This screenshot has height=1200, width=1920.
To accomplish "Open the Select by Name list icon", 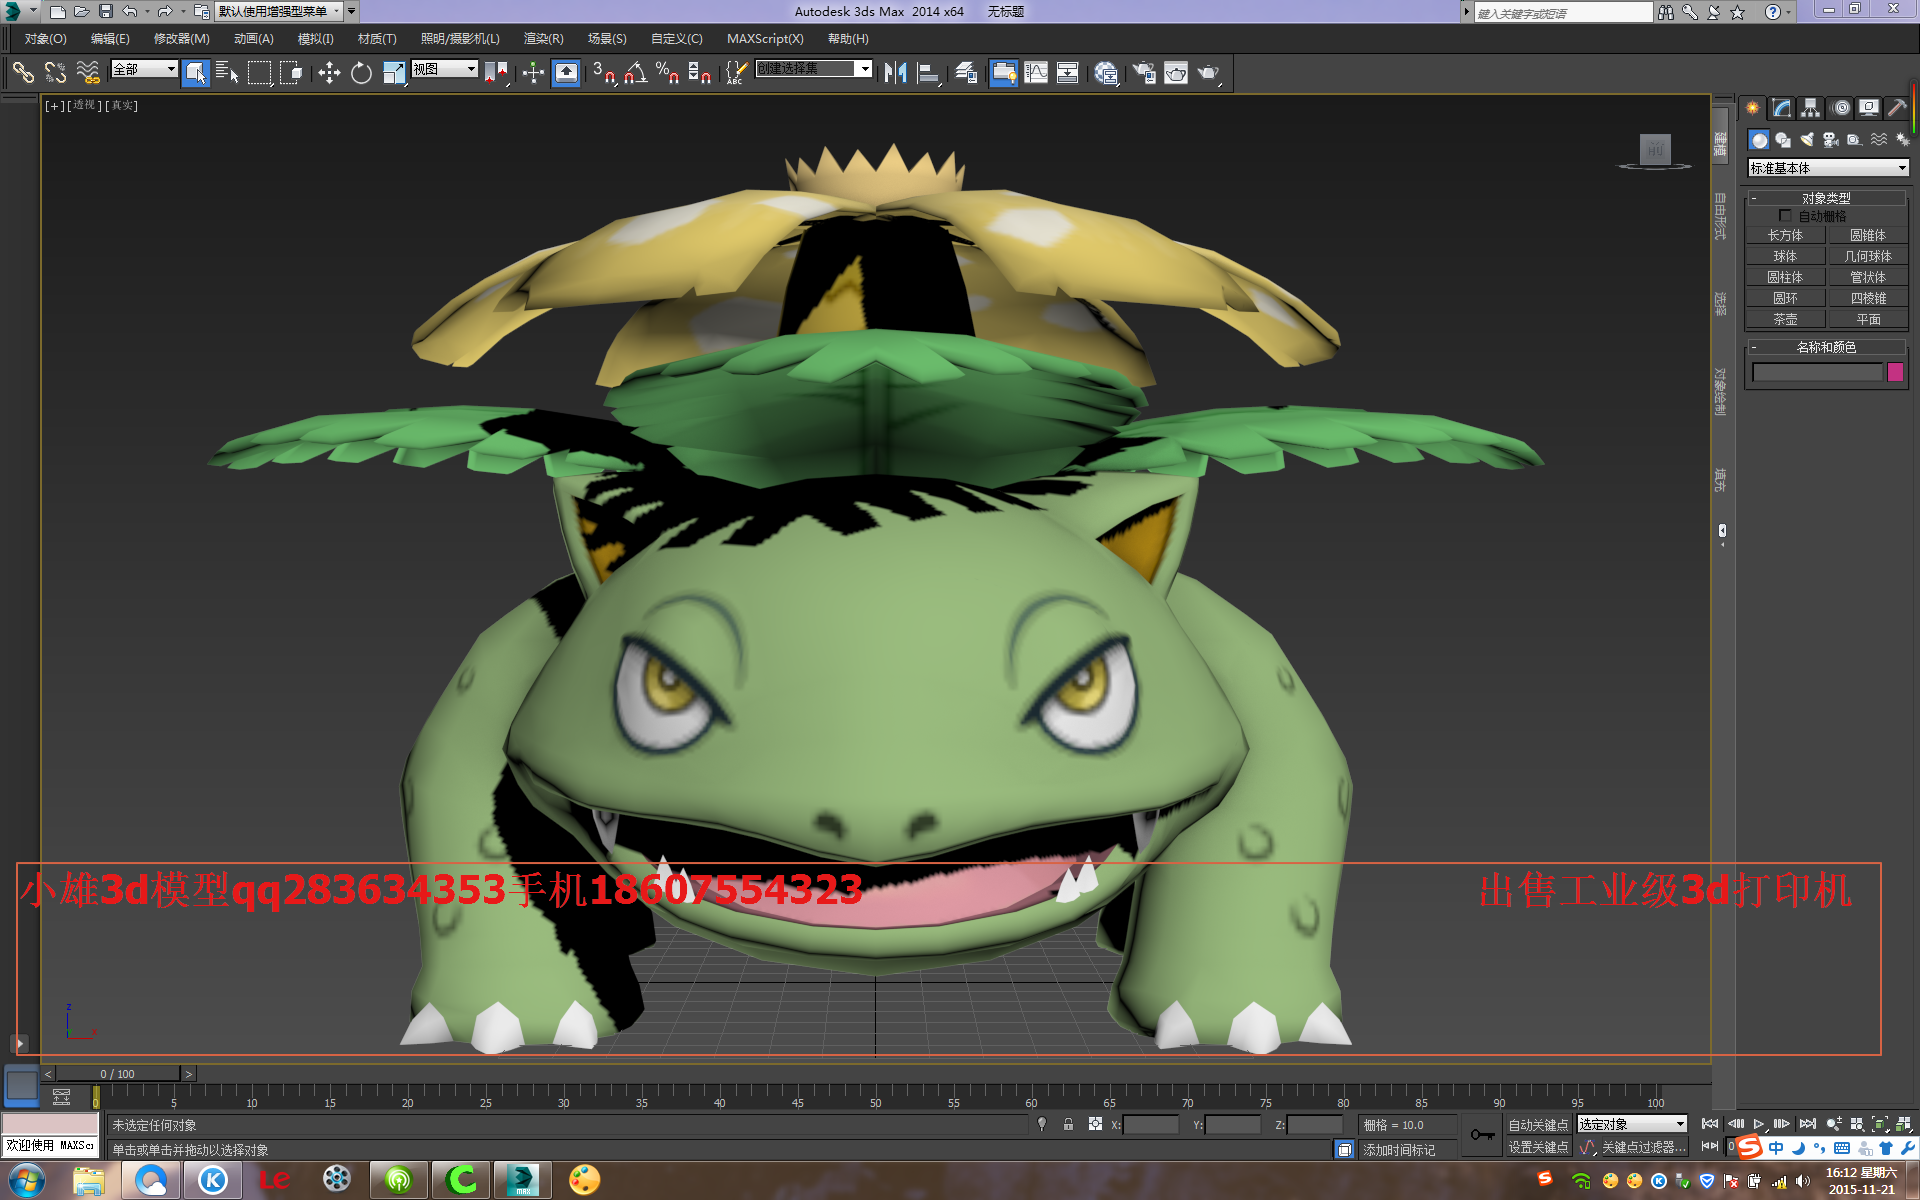I will pos(227,72).
